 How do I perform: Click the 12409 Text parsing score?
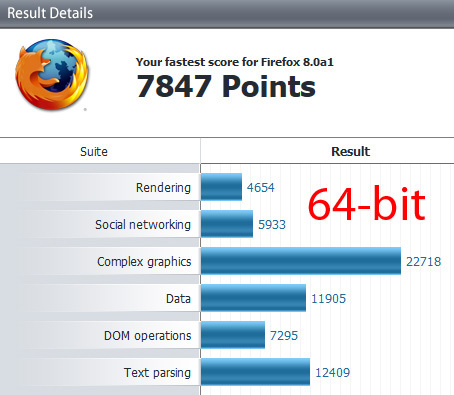pyautogui.click(x=332, y=373)
